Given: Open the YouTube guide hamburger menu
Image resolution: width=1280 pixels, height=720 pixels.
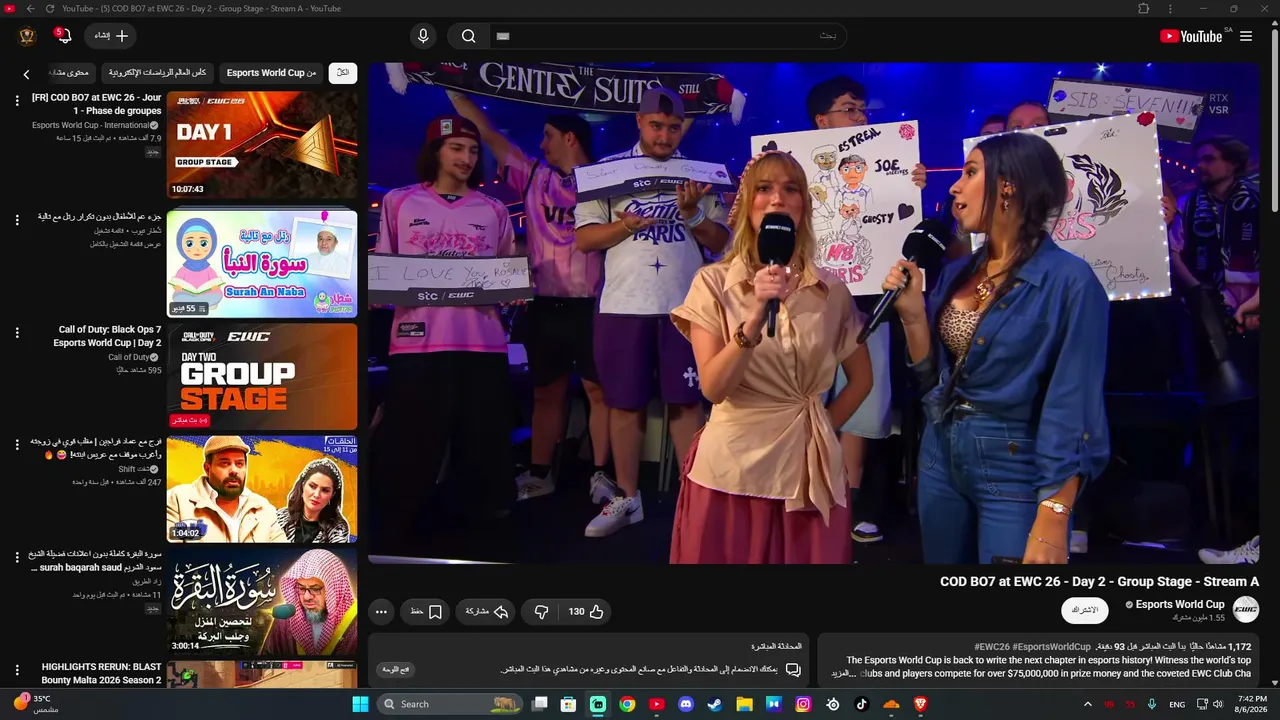Looking at the screenshot, I should point(1246,36).
